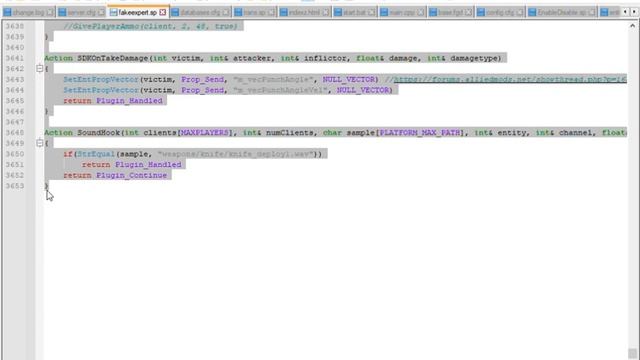Switch to the main.cpp tab
640x360 pixels.
point(402,12)
